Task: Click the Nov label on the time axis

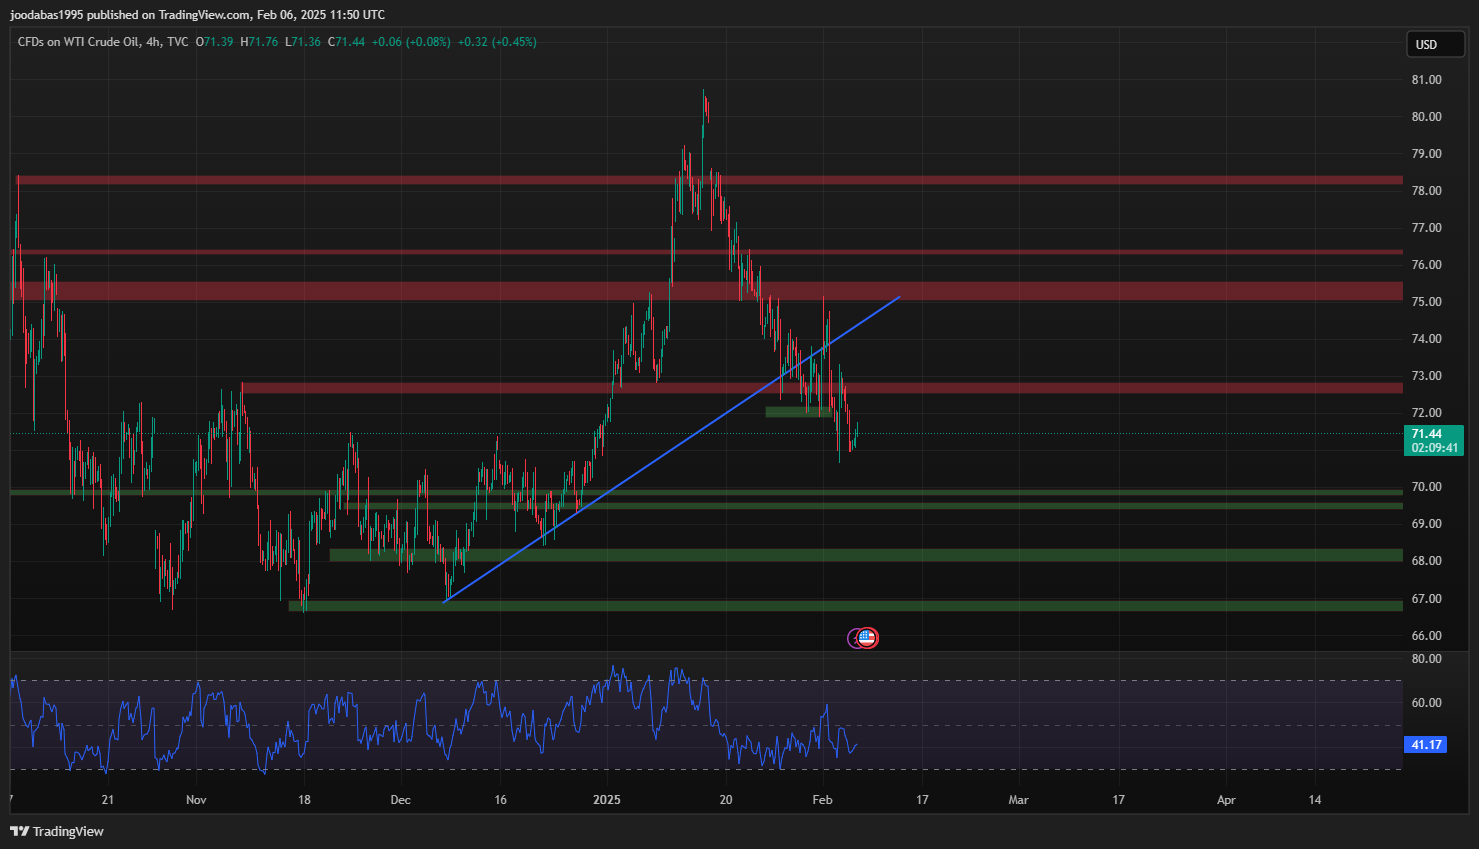Action: (x=196, y=800)
